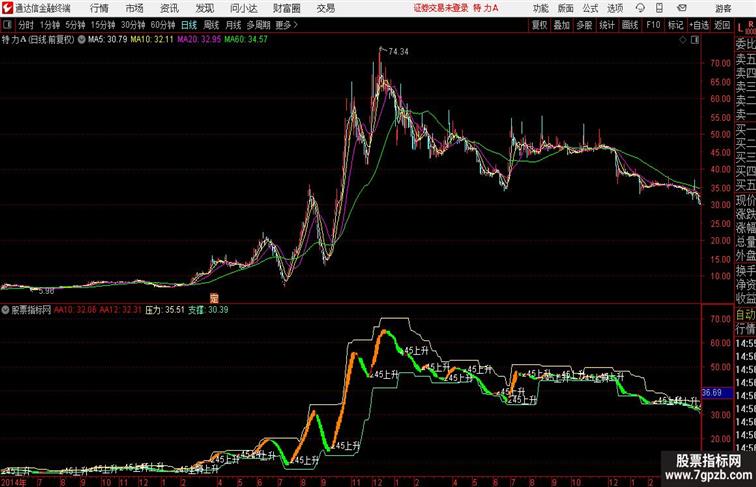756x487 pixels.
Task: Open the 财富圈 menu
Action: (286, 8)
